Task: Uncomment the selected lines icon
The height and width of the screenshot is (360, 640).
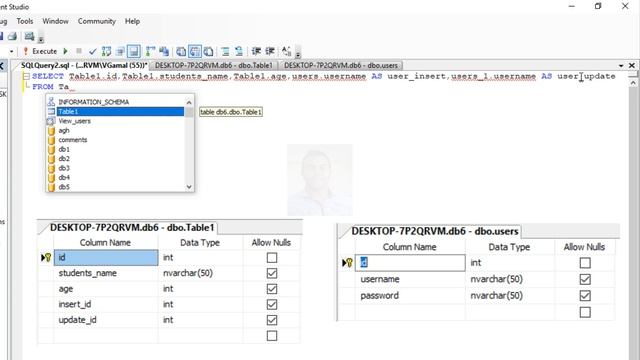Action: click(239, 51)
